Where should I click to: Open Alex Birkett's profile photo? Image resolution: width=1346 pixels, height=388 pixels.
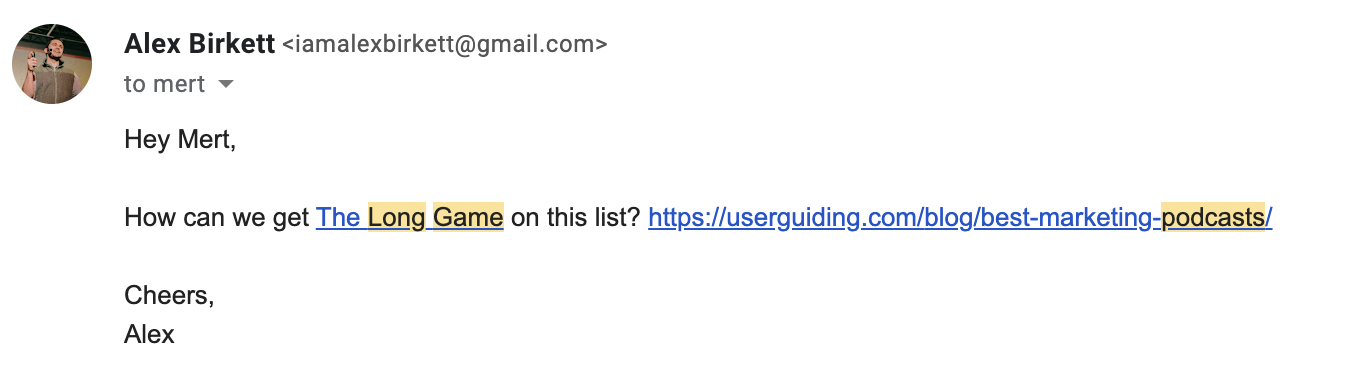(x=52, y=64)
